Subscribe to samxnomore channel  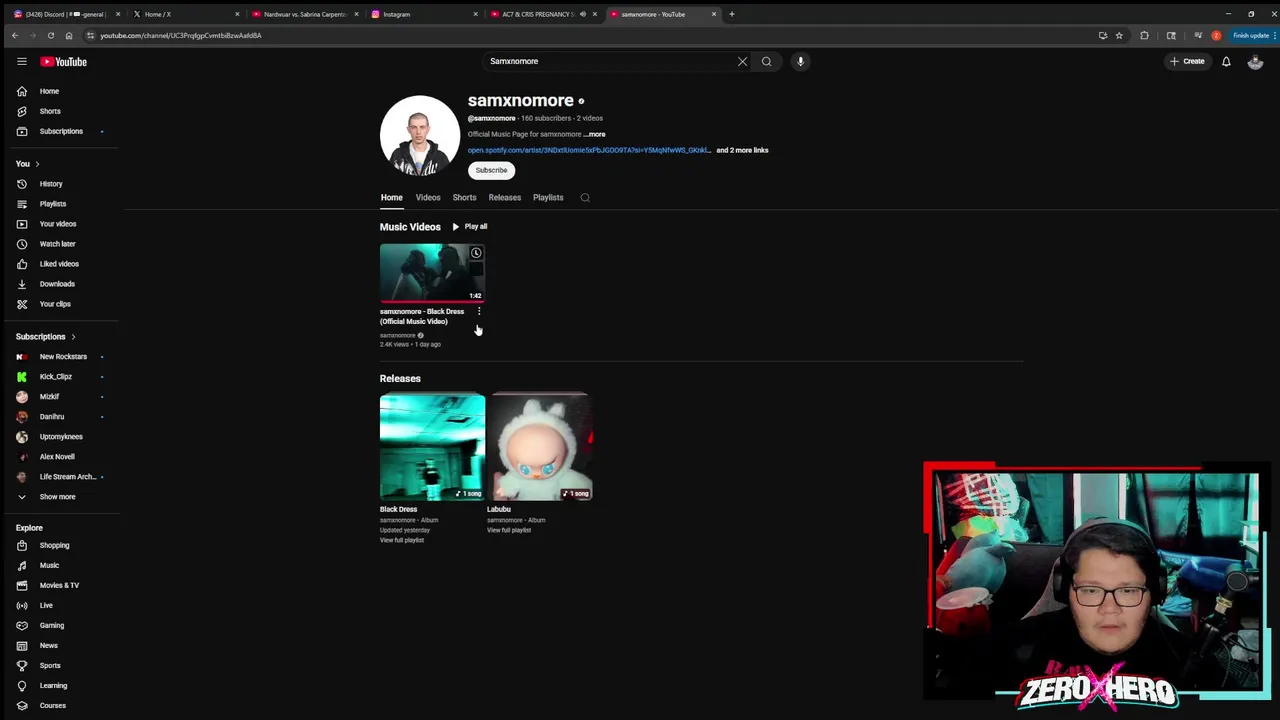click(x=491, y=170)
